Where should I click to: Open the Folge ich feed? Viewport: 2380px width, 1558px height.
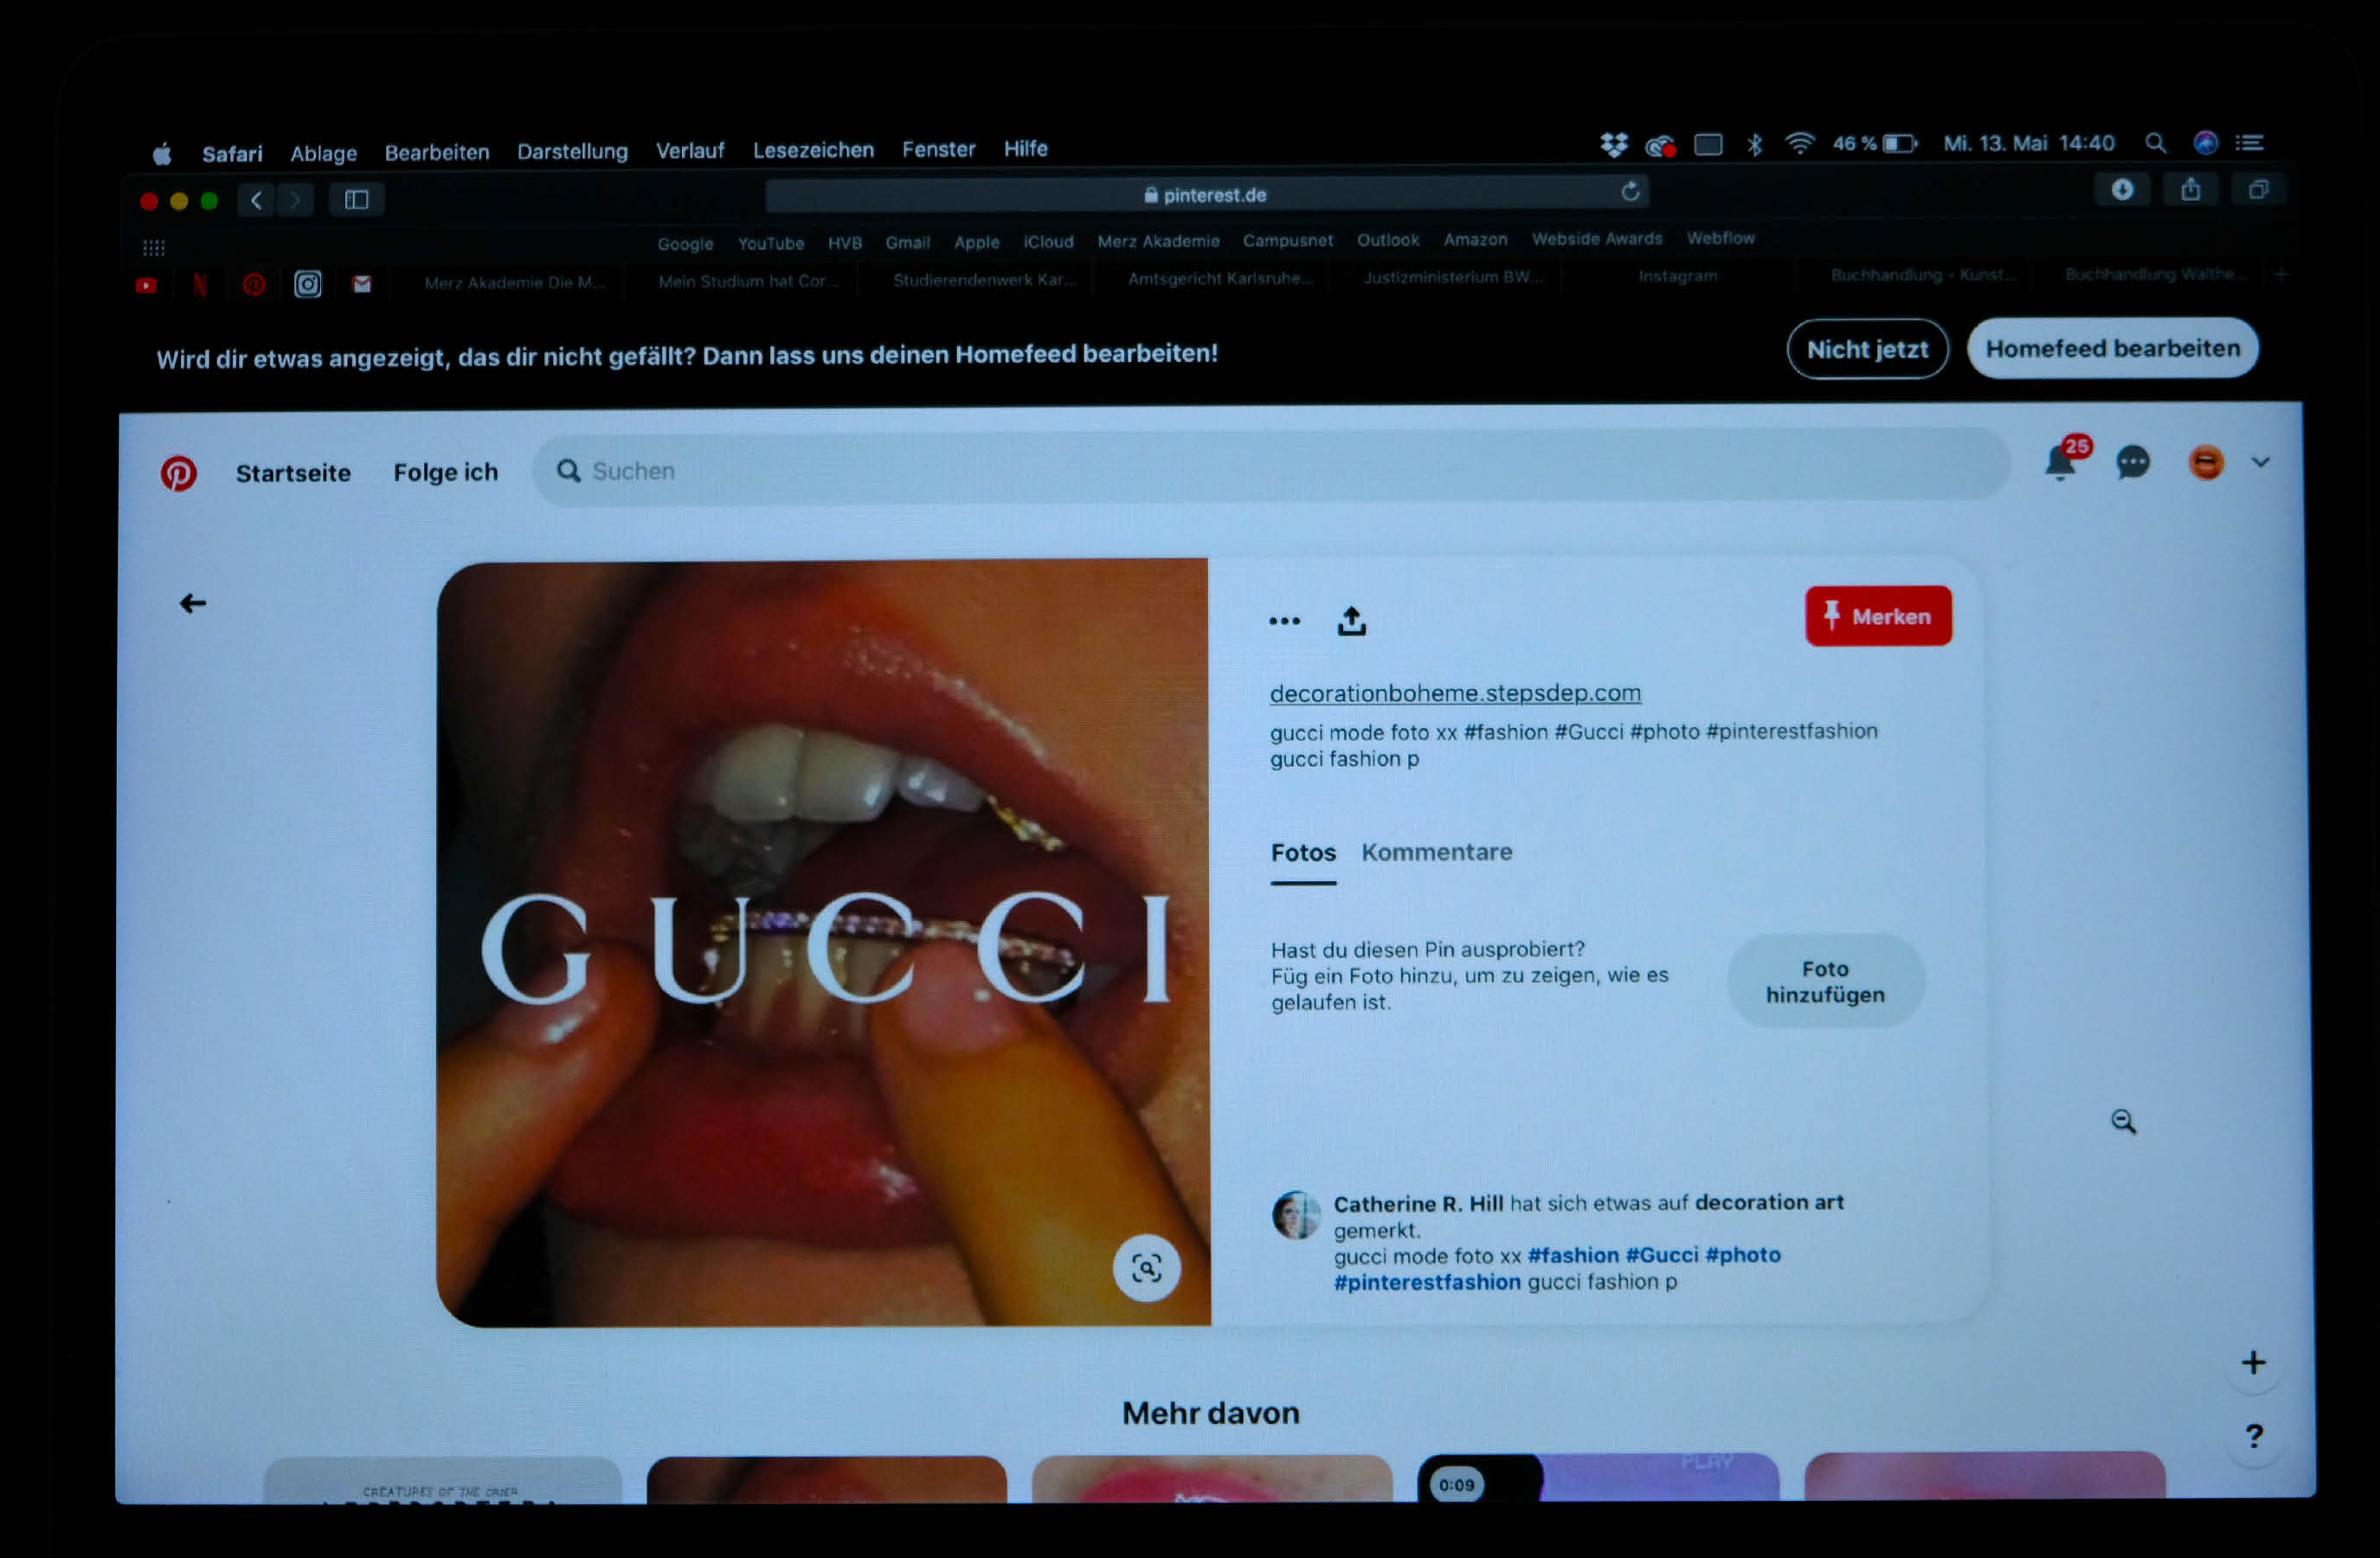click(445, 472)
